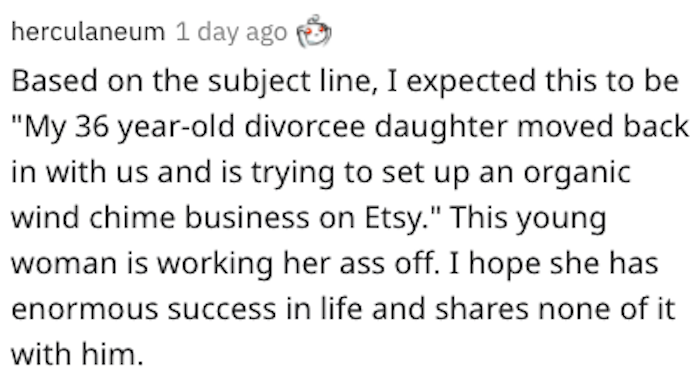
Task: Click the words 'wind chime business'
Action: click(x=160, y=218)
